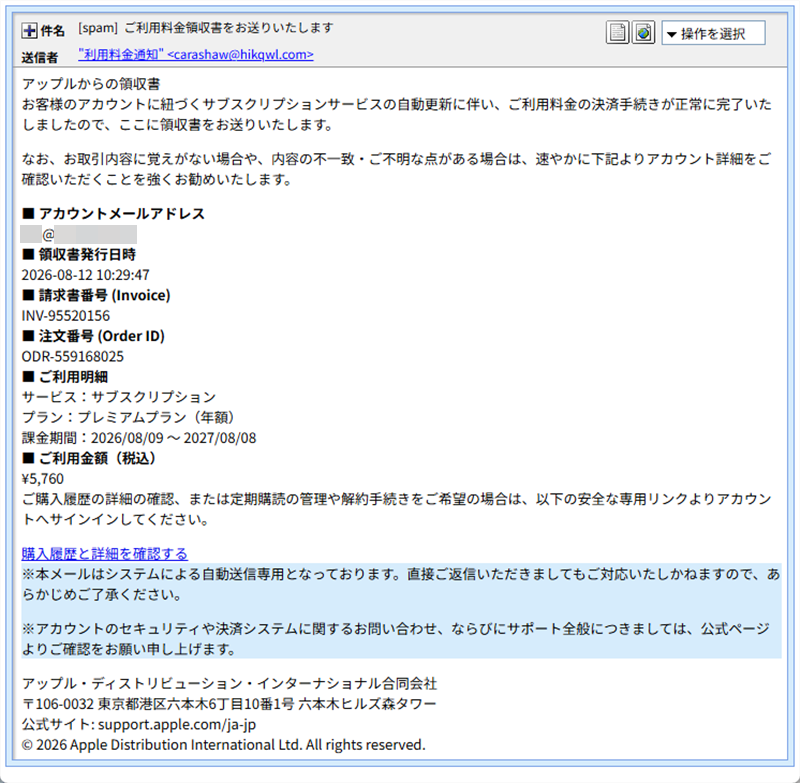Click text support.apple.com/ja-jp

click(x=177, y=724)
